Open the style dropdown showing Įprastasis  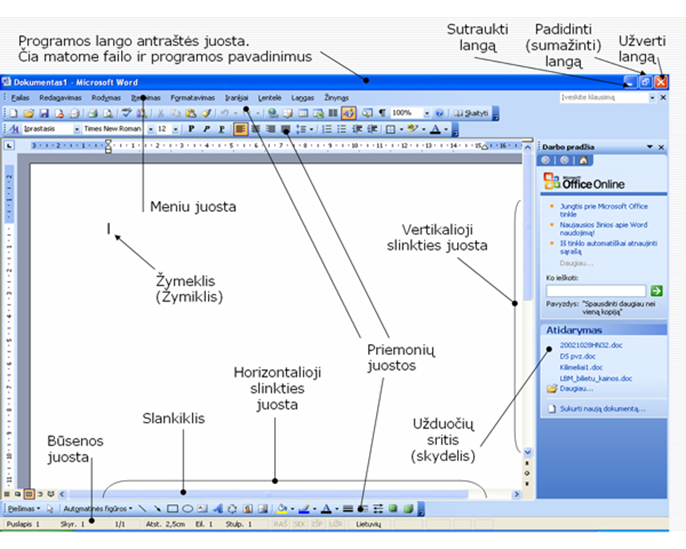(x=77, y=129)
